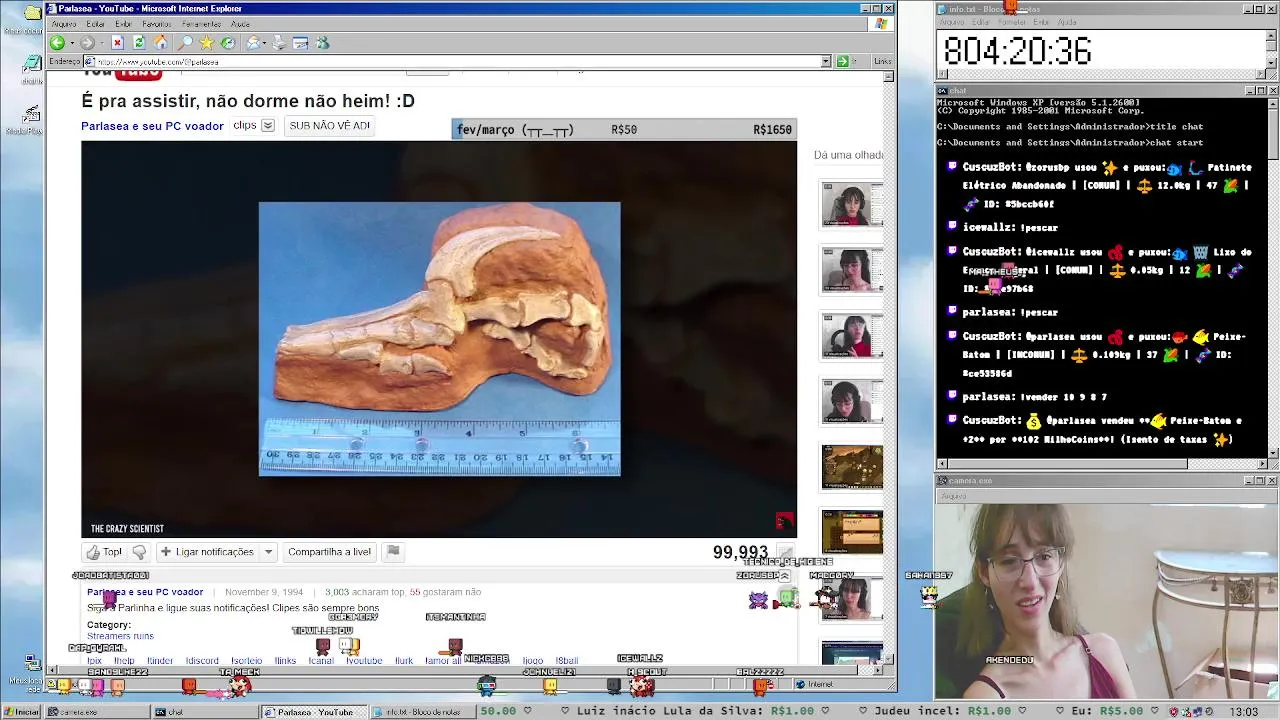Switch to Parlasea - YouTube taskbar button
The height and width of the screenshot is (720, 1280).
[313, 712]
